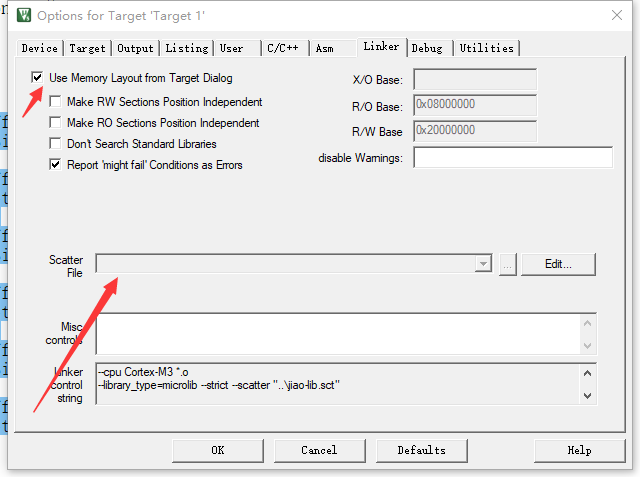Select the Linker tab

[x=381, y=47]
